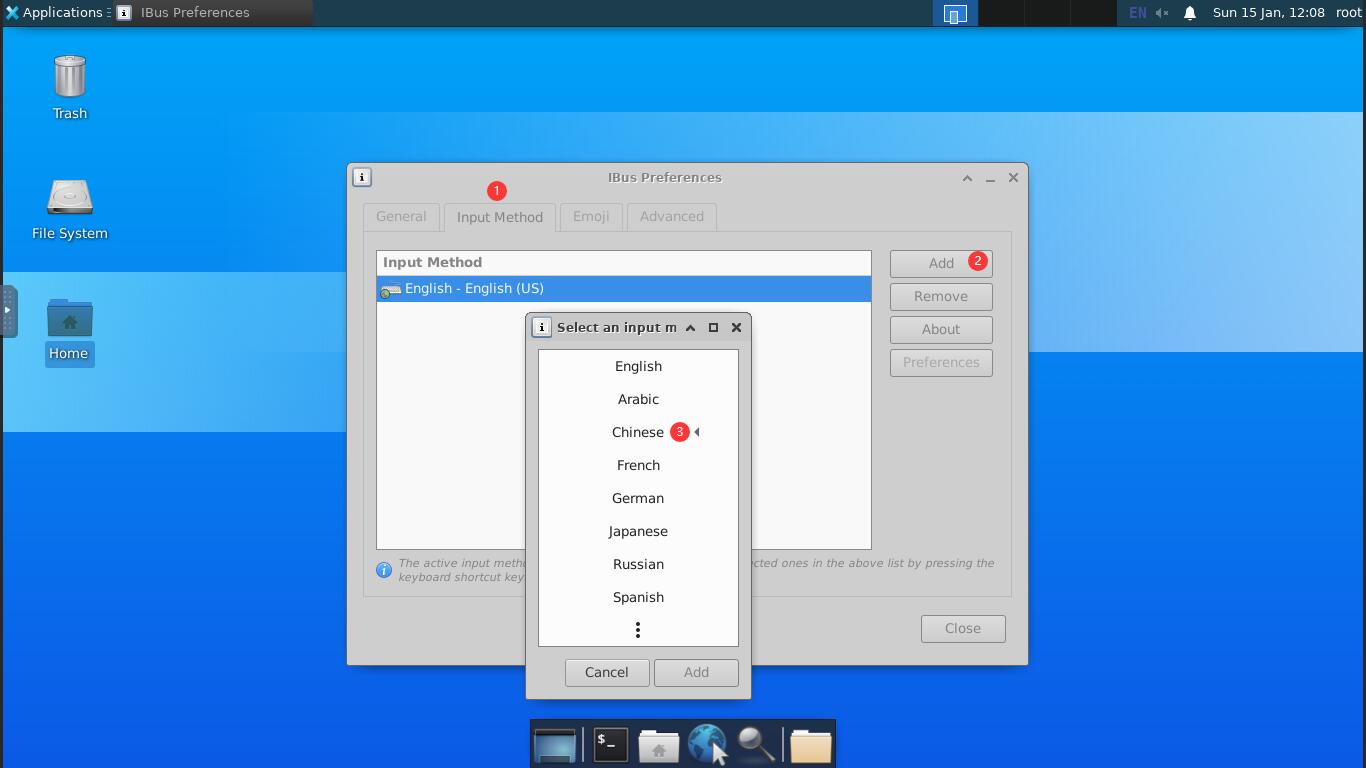The image size is (1366, 768).
Task: Select French in the language list
Action: coord(638,465)
